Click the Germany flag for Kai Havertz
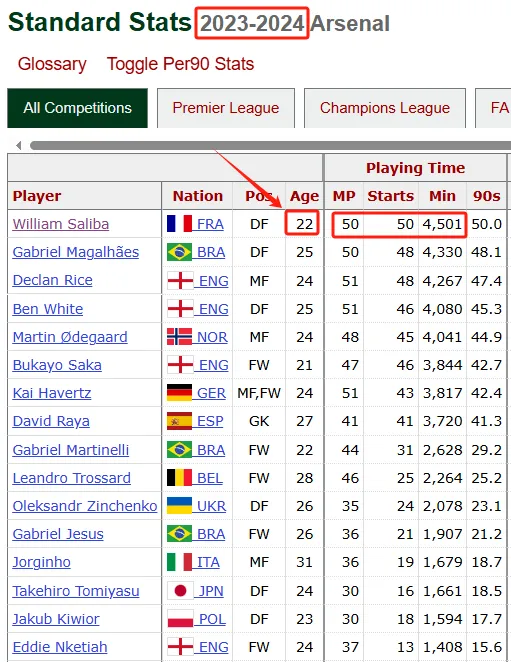 coord(179,393)
